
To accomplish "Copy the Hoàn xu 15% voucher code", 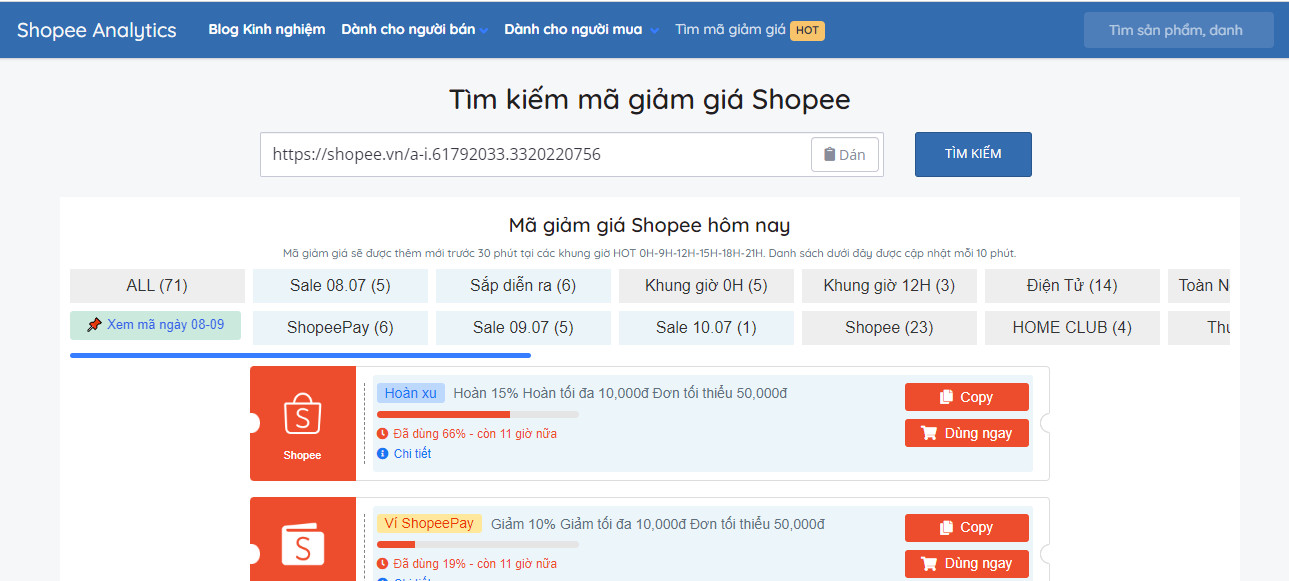I will click(x=966, y=397).
